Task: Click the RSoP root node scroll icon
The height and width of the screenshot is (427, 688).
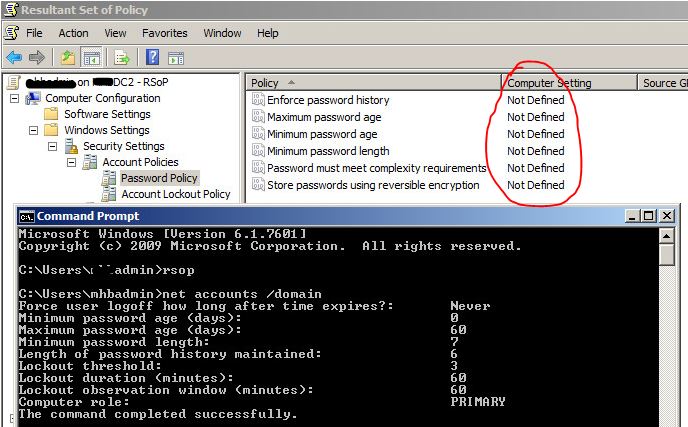Action: (x=14, y=82)
